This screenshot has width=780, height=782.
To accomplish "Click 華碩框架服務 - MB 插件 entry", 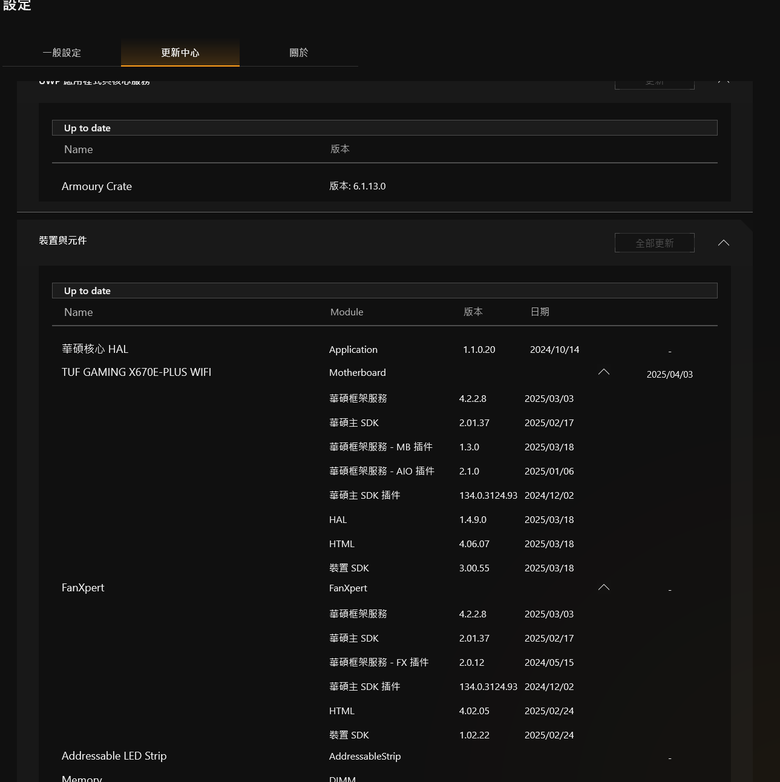I will [381, 447].
